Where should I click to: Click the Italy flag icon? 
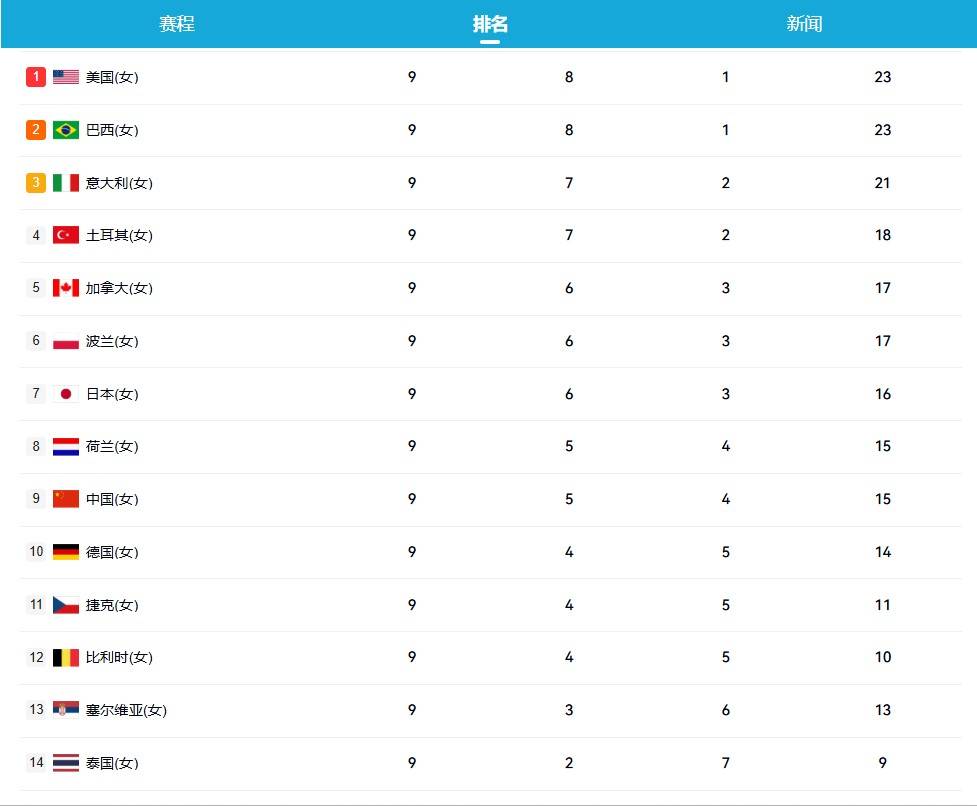[x=65, y=183]
